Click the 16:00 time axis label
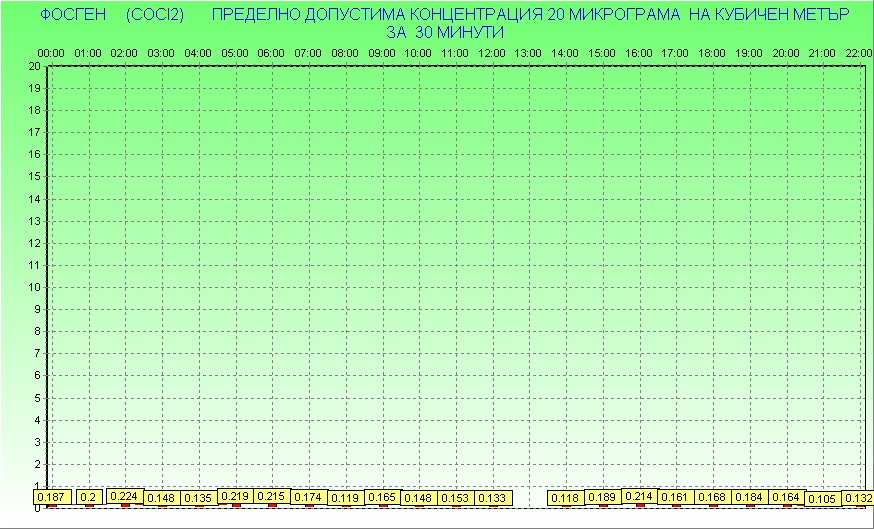 [638, 54]
